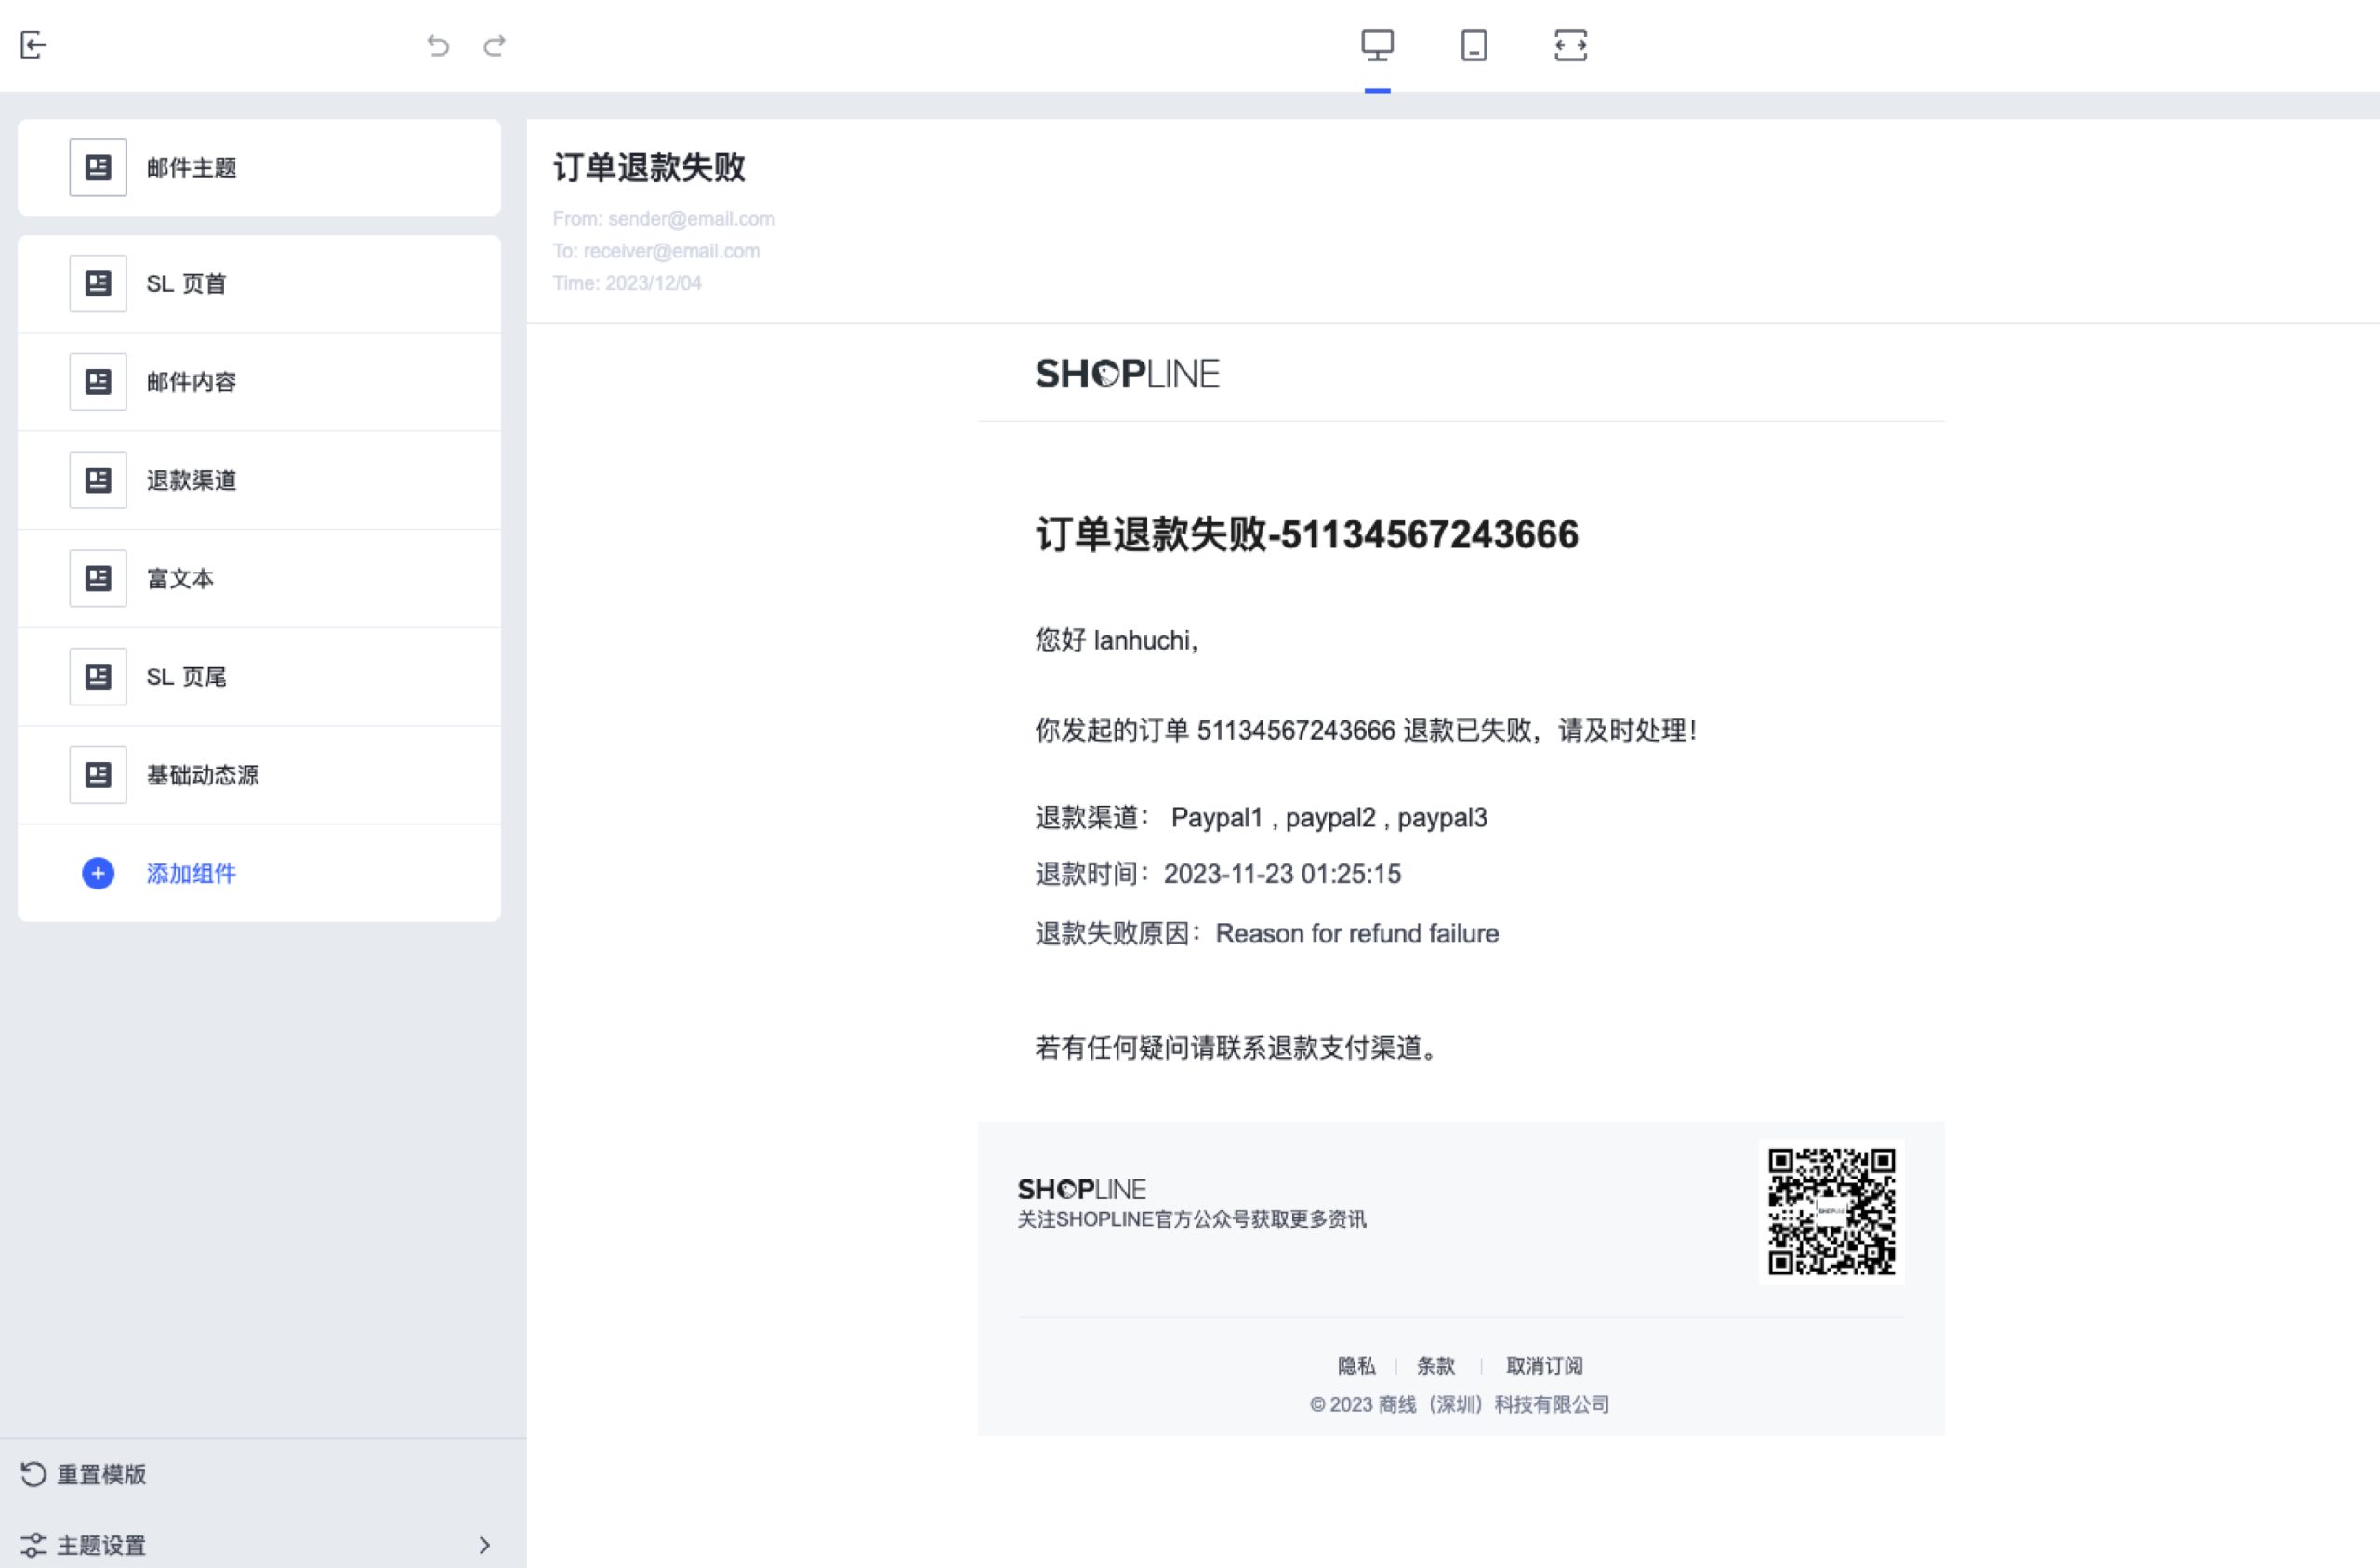Click the 取消订阅 footer link
The image size is (2380, 1568).
point(1544,1365)
